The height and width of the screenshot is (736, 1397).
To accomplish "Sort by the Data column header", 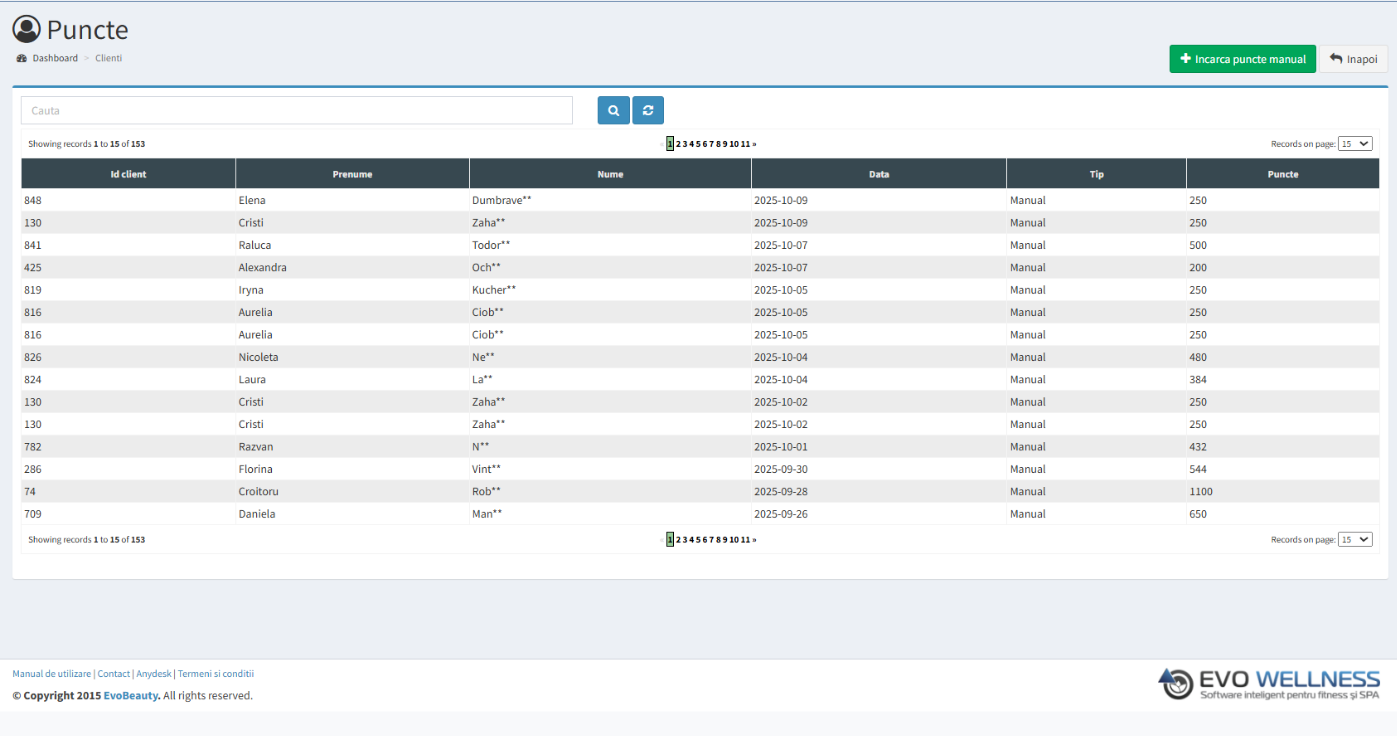I will tap(878, 174).
